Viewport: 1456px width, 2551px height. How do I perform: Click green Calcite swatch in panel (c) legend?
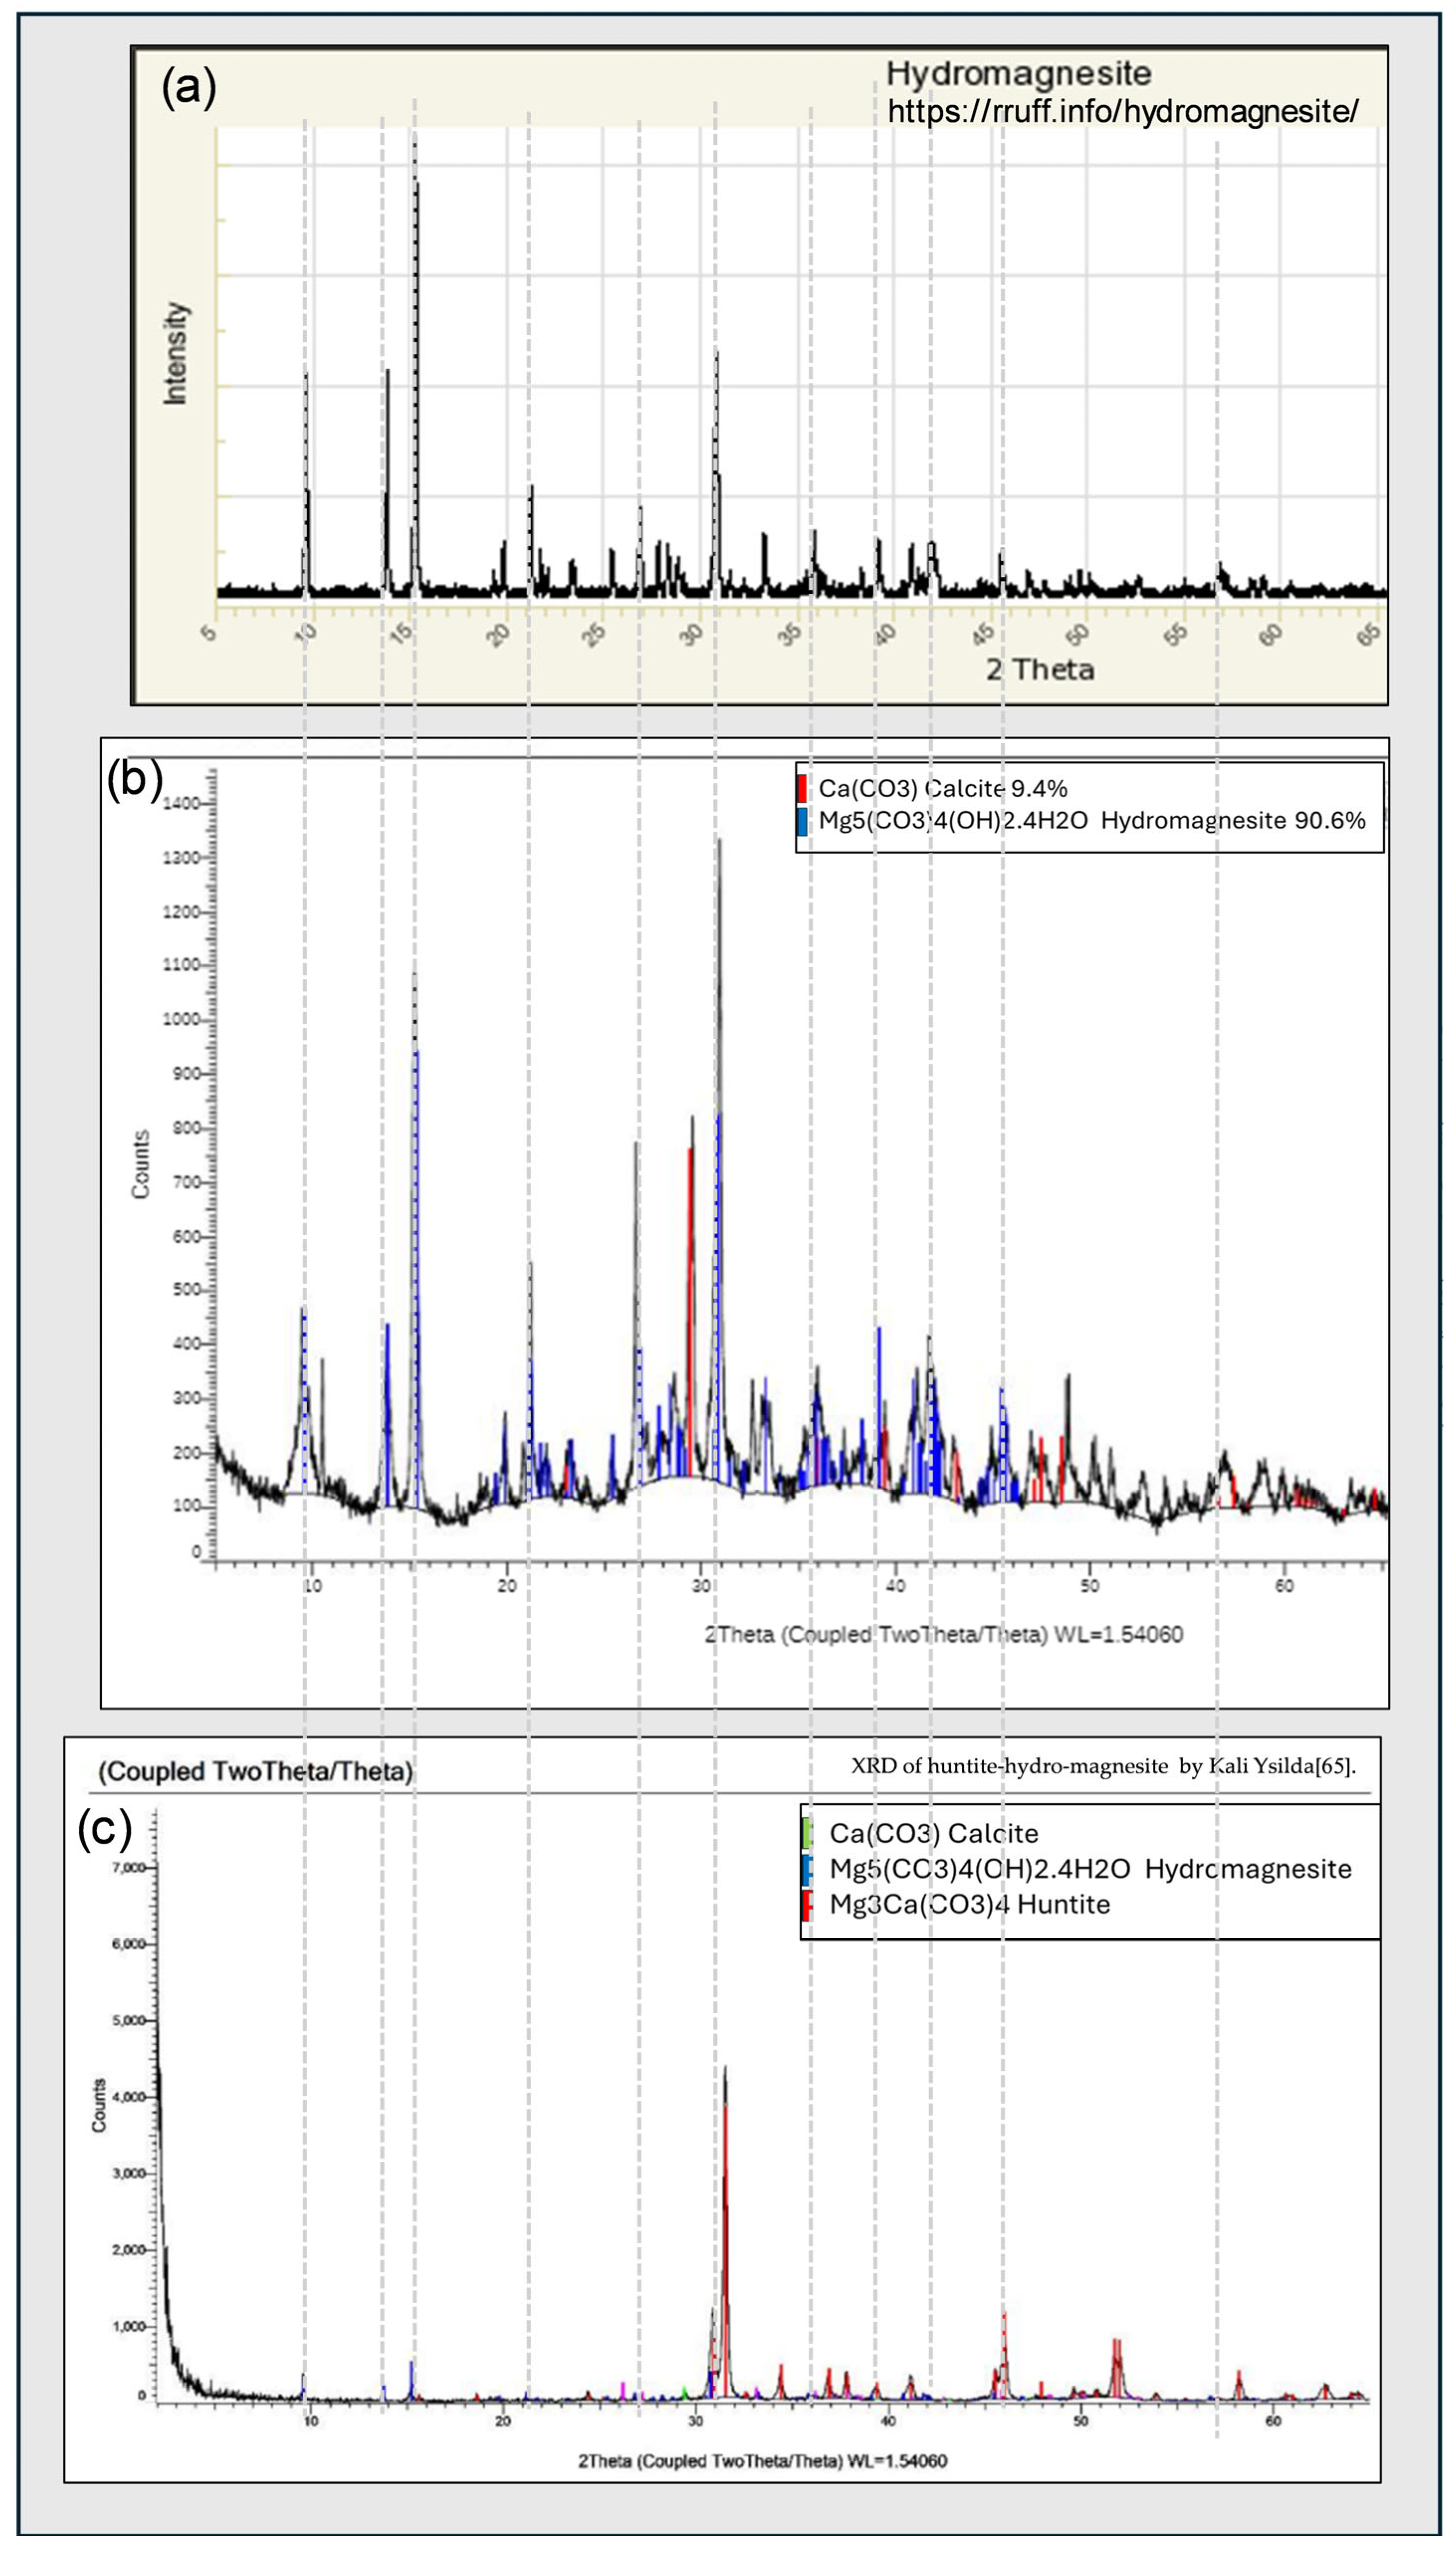pos(807,1833)
